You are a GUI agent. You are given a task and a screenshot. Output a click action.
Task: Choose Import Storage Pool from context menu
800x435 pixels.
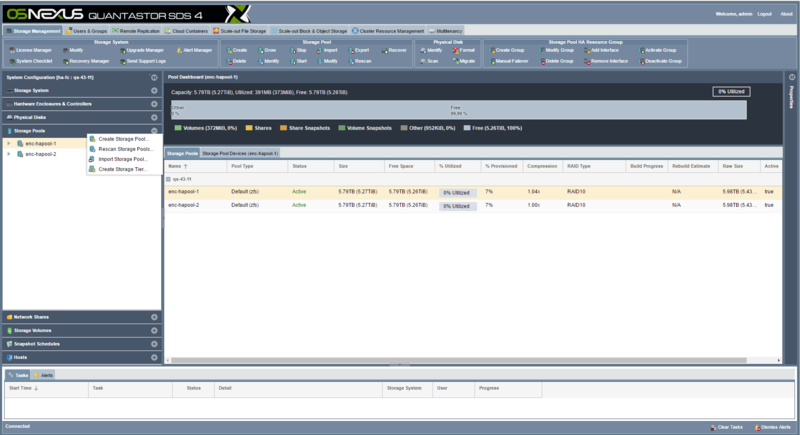[124, 159]
